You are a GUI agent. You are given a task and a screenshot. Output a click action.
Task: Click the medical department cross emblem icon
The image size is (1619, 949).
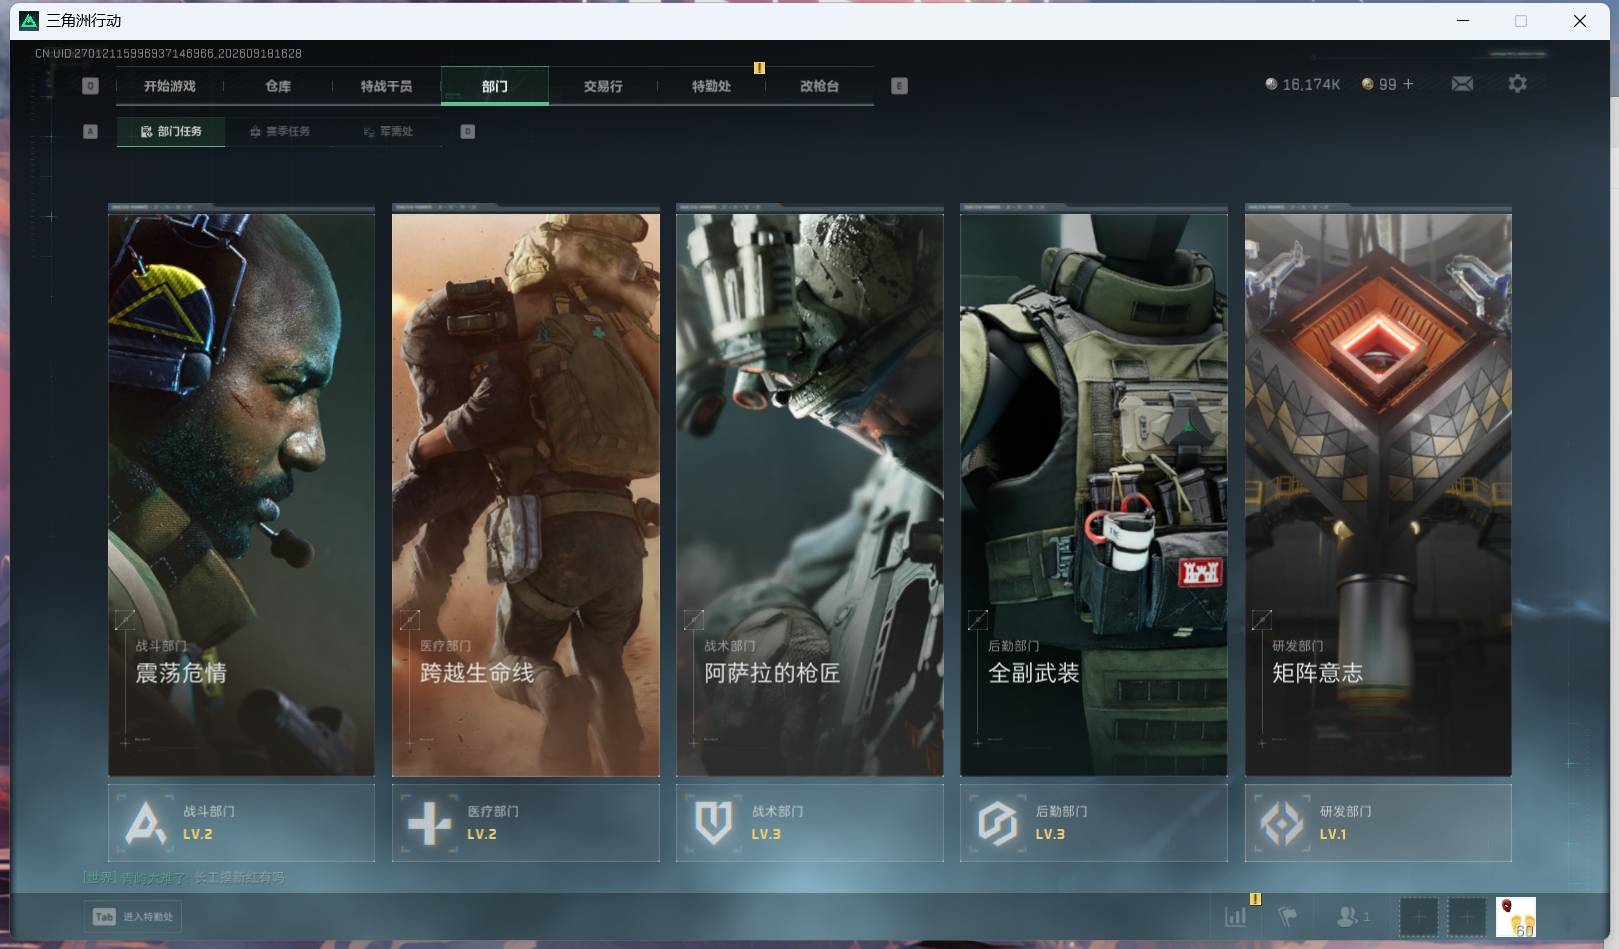tap(430, 824)
